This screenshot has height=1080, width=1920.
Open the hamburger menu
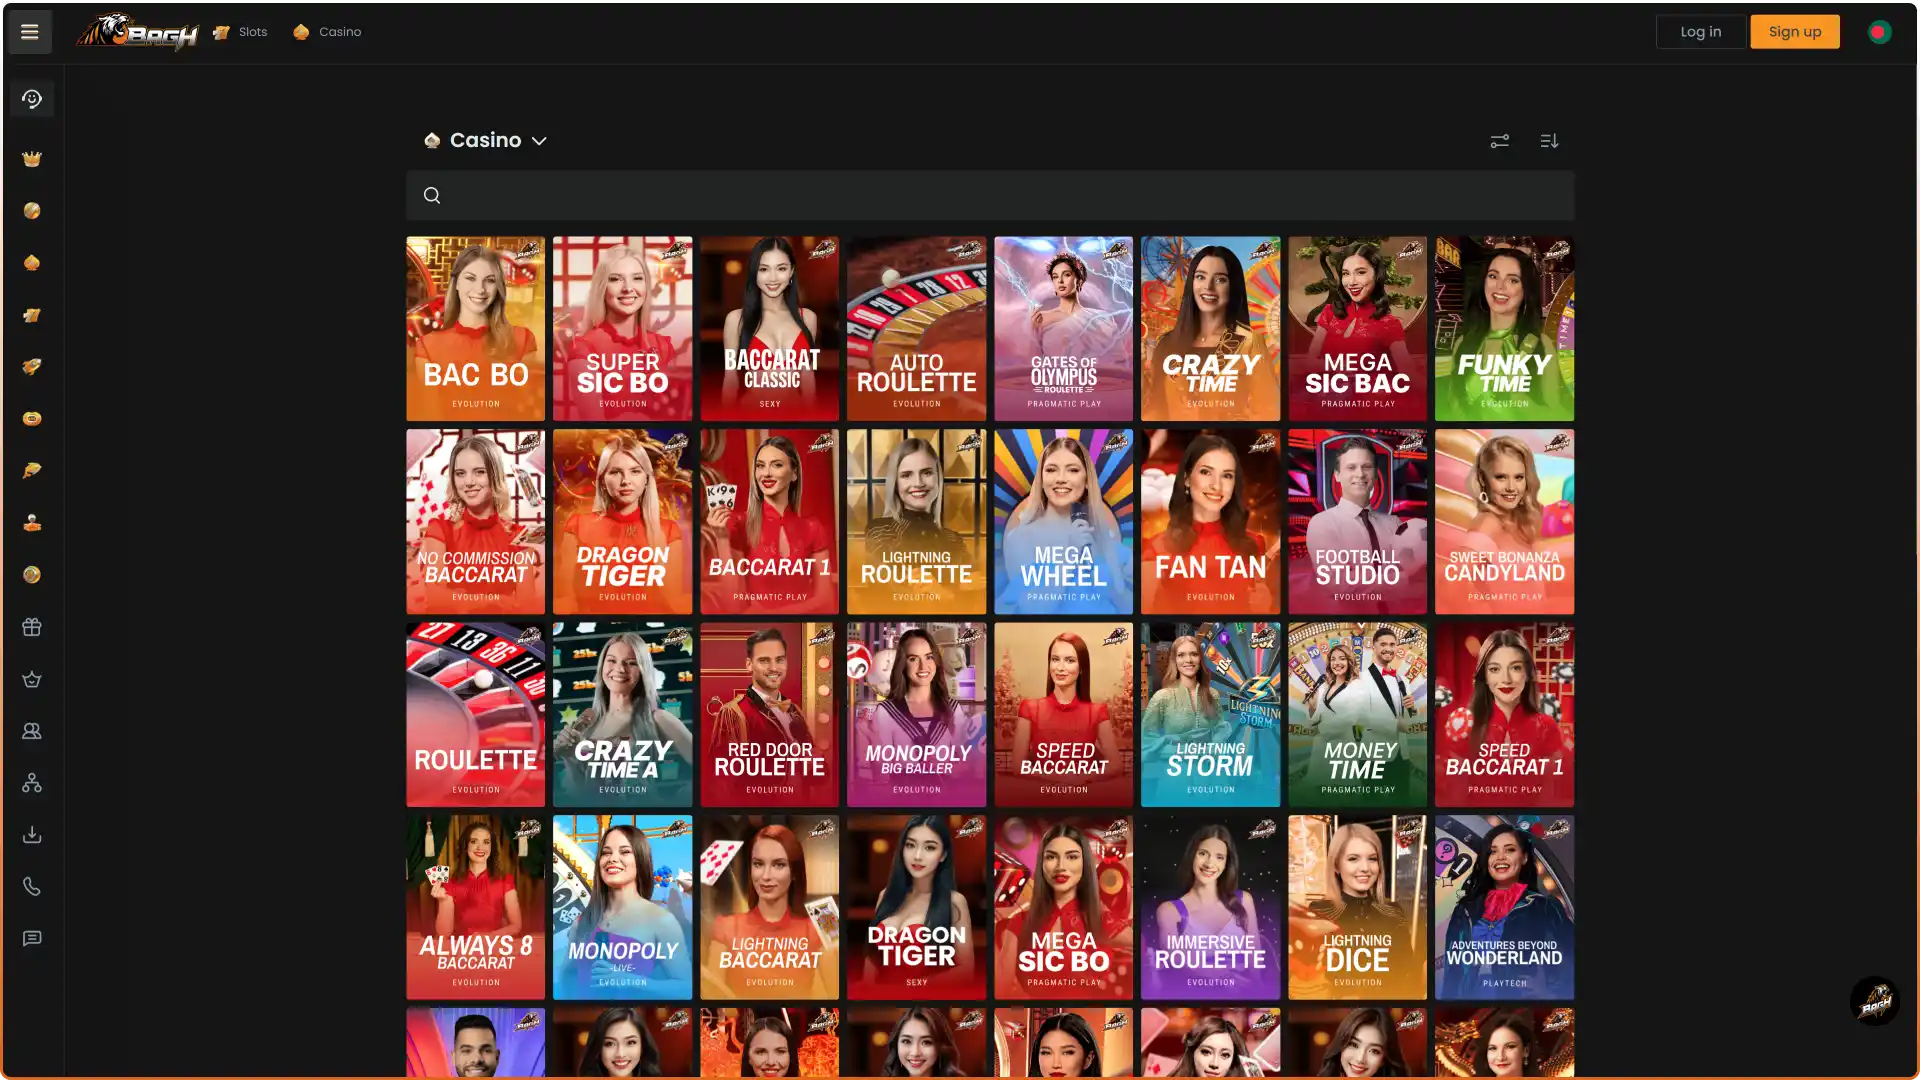tap(30, 32)
